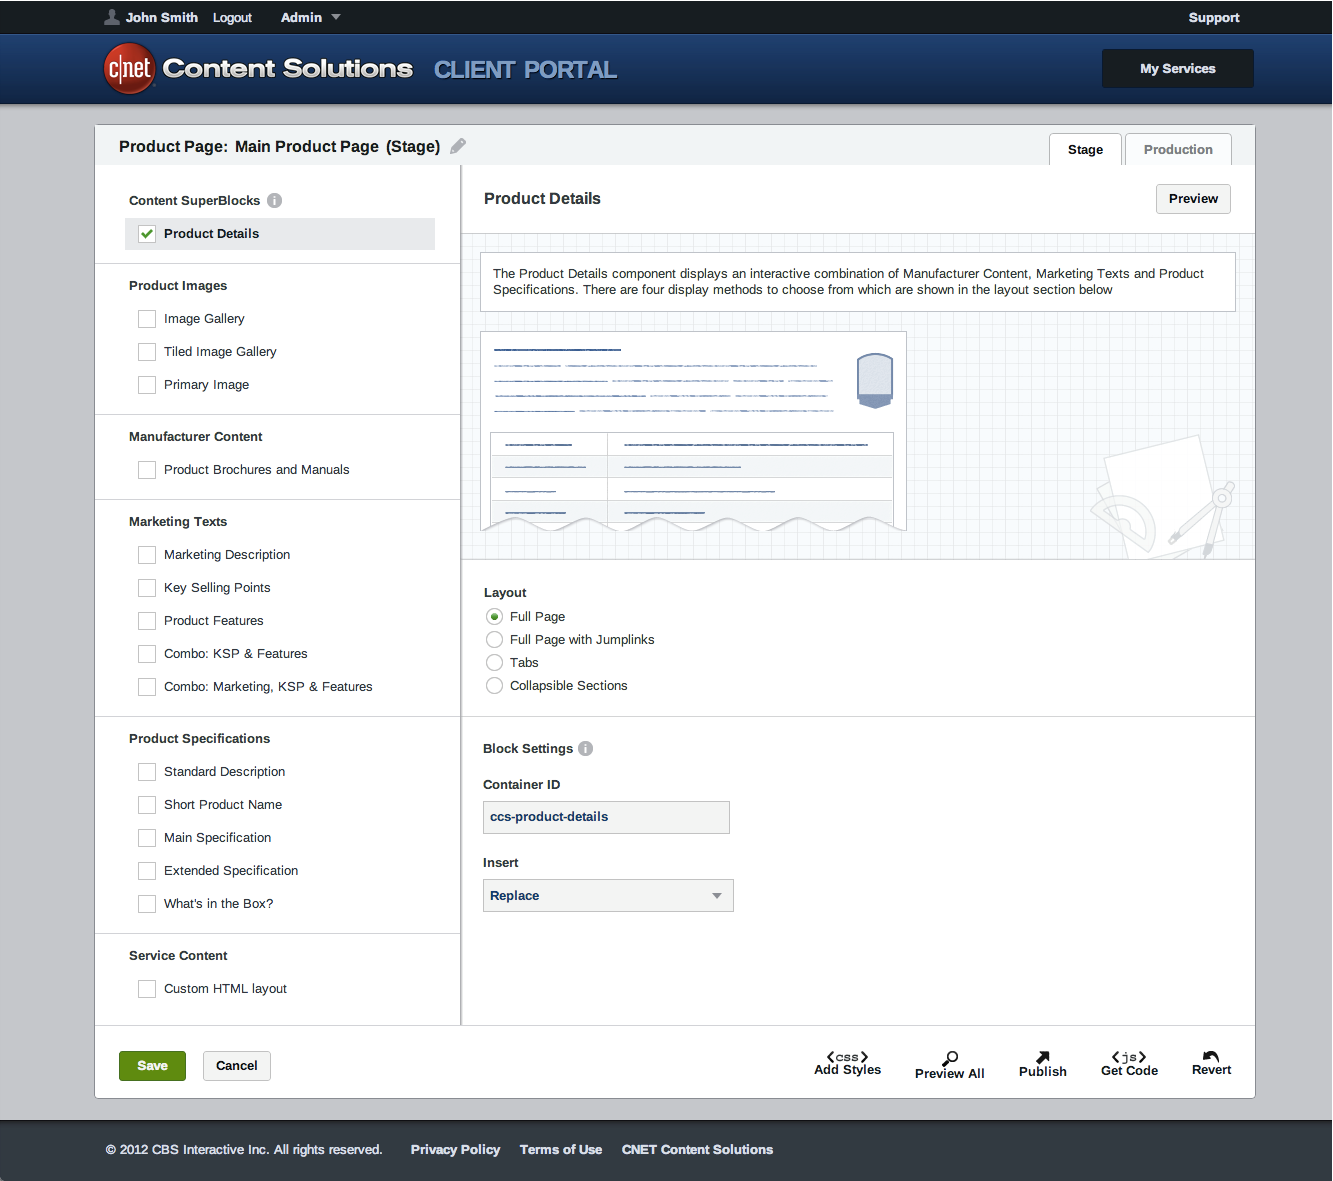This screenshot has height=1181, width=1333.
Task: Check the Key Selling Points box
Action: 147,588
